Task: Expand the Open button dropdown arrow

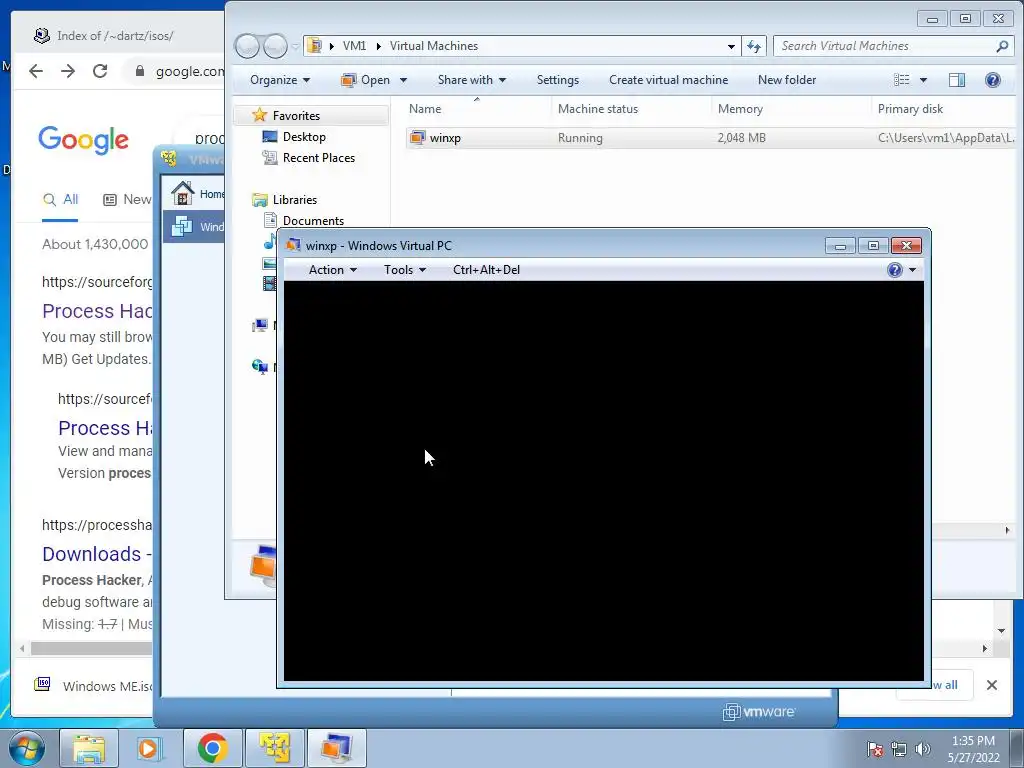Action: 404,80
